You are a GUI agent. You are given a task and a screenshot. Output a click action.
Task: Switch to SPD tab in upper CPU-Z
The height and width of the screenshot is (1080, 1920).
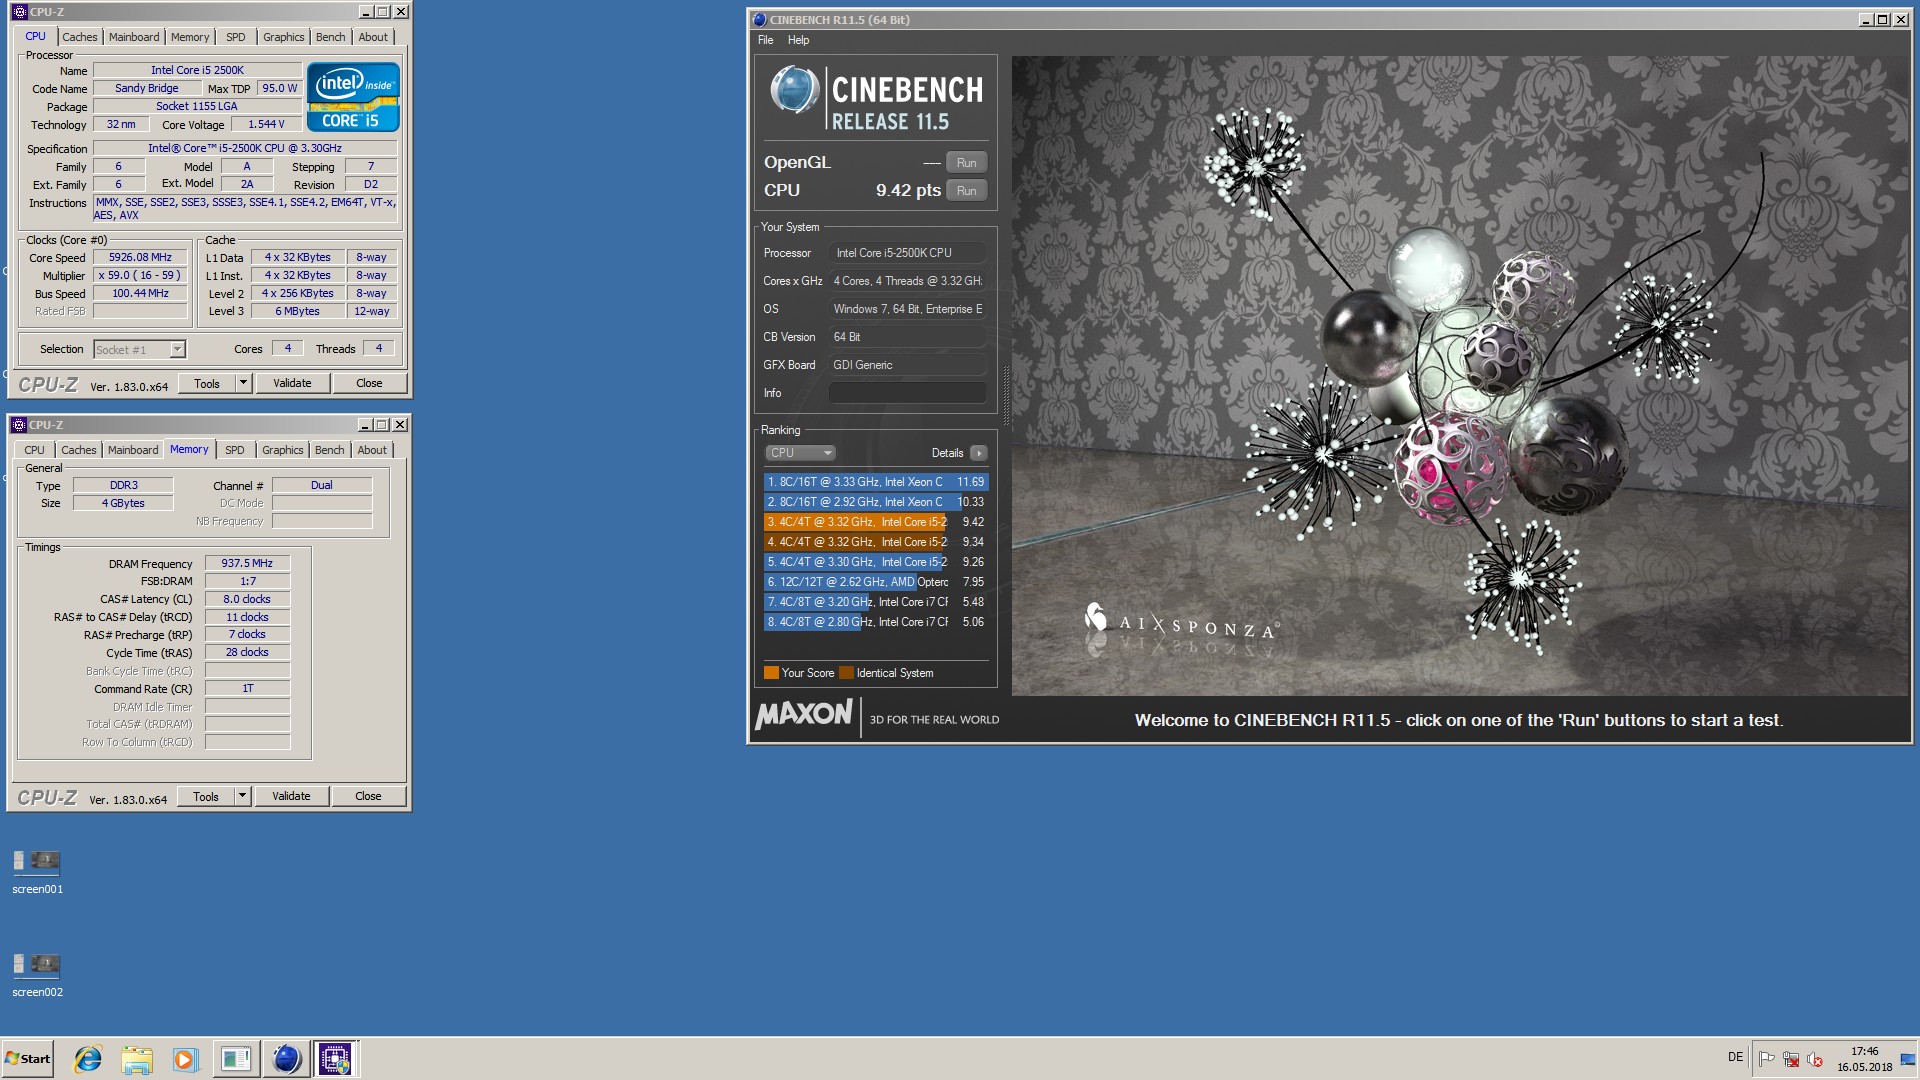pos(236,37)
